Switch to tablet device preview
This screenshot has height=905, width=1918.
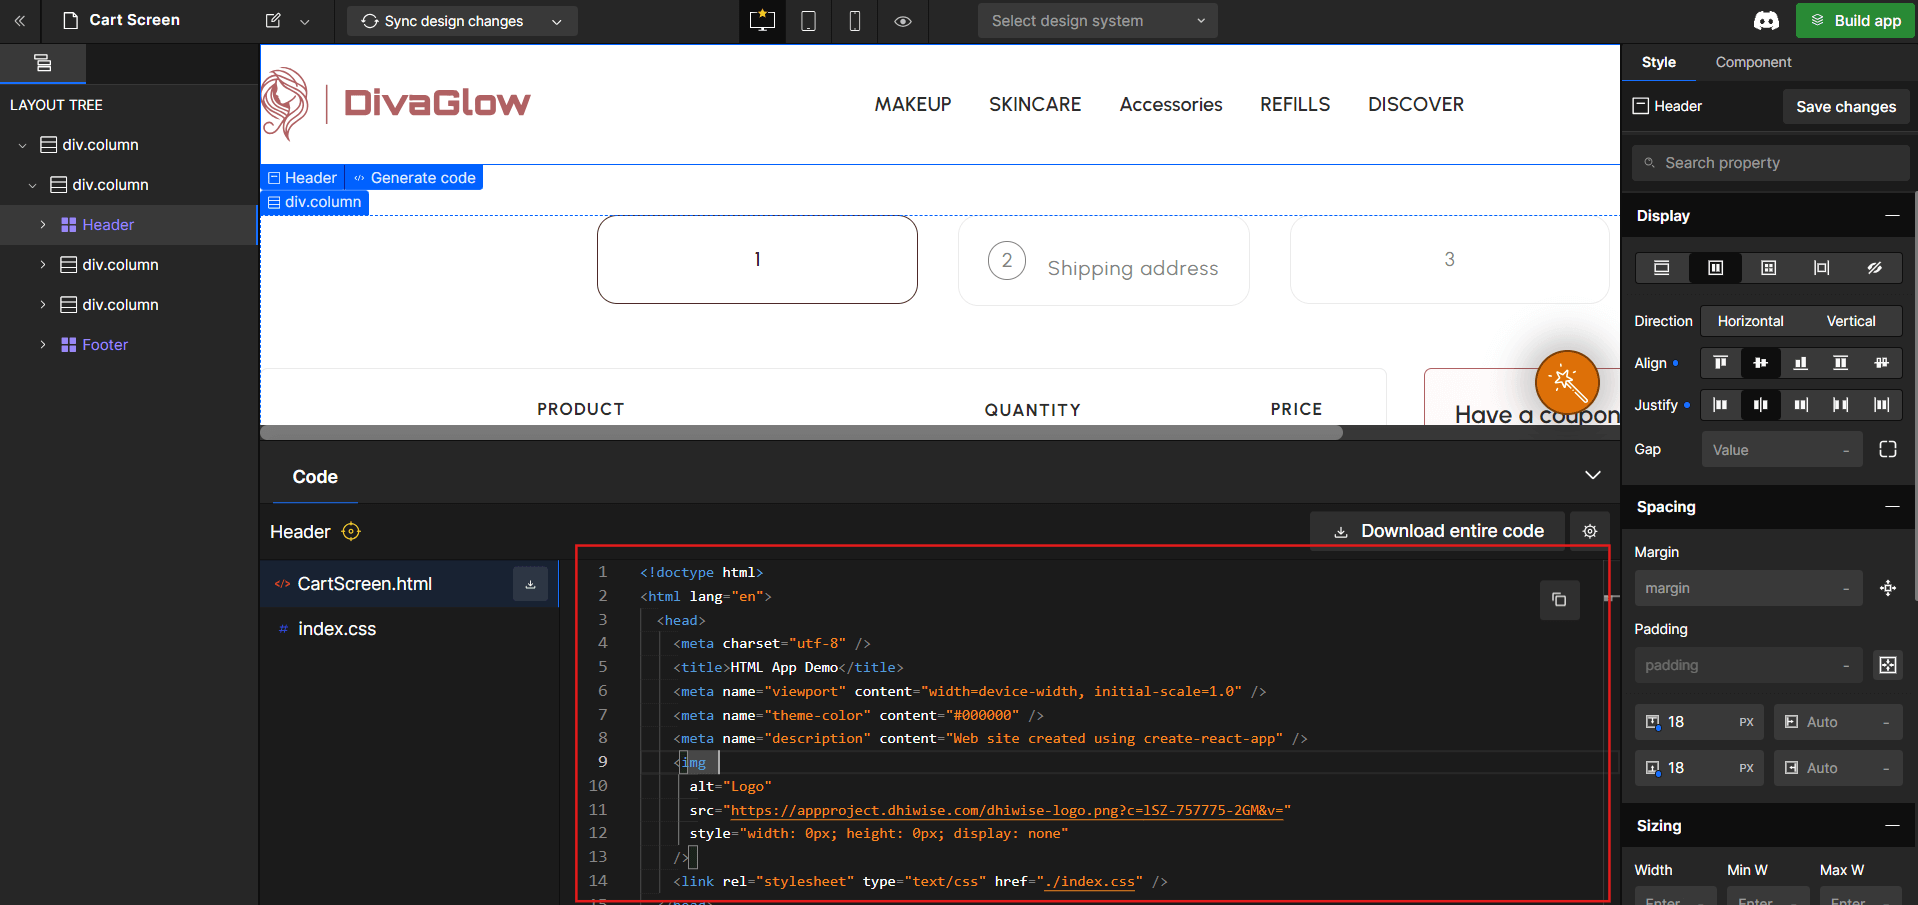[x=809, y=21]
